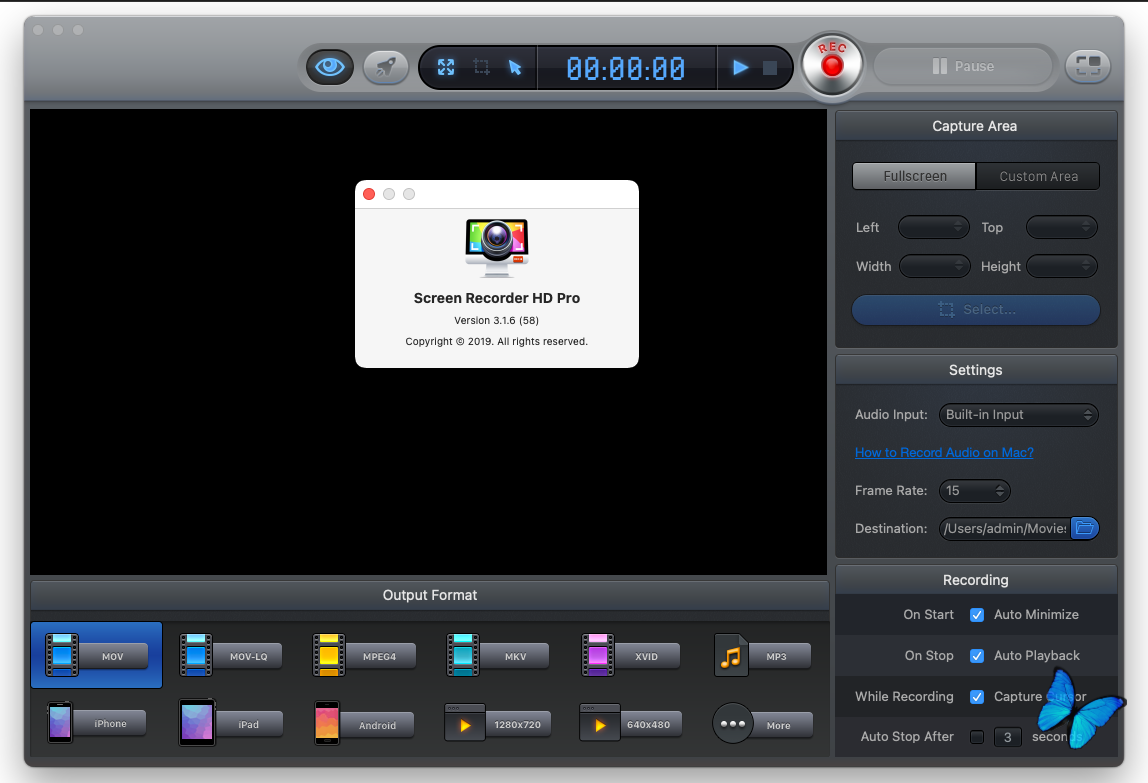Screen dimensions: 1148x783
Task: Switch window layout with top-right icon
Action: pyautogui.click(x=1088, y=66)
